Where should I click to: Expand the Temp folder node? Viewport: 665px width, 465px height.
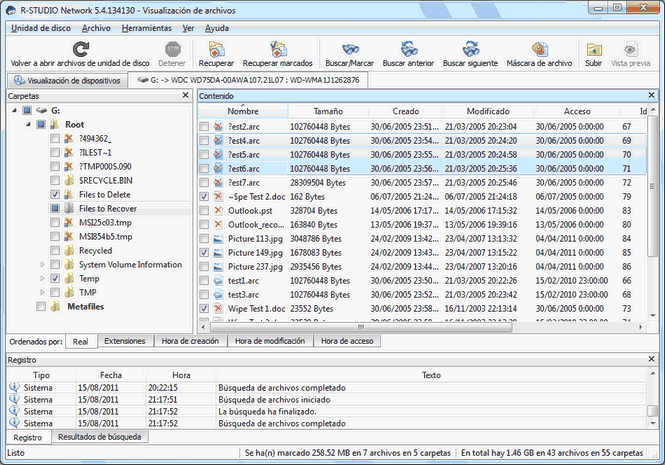42,279
